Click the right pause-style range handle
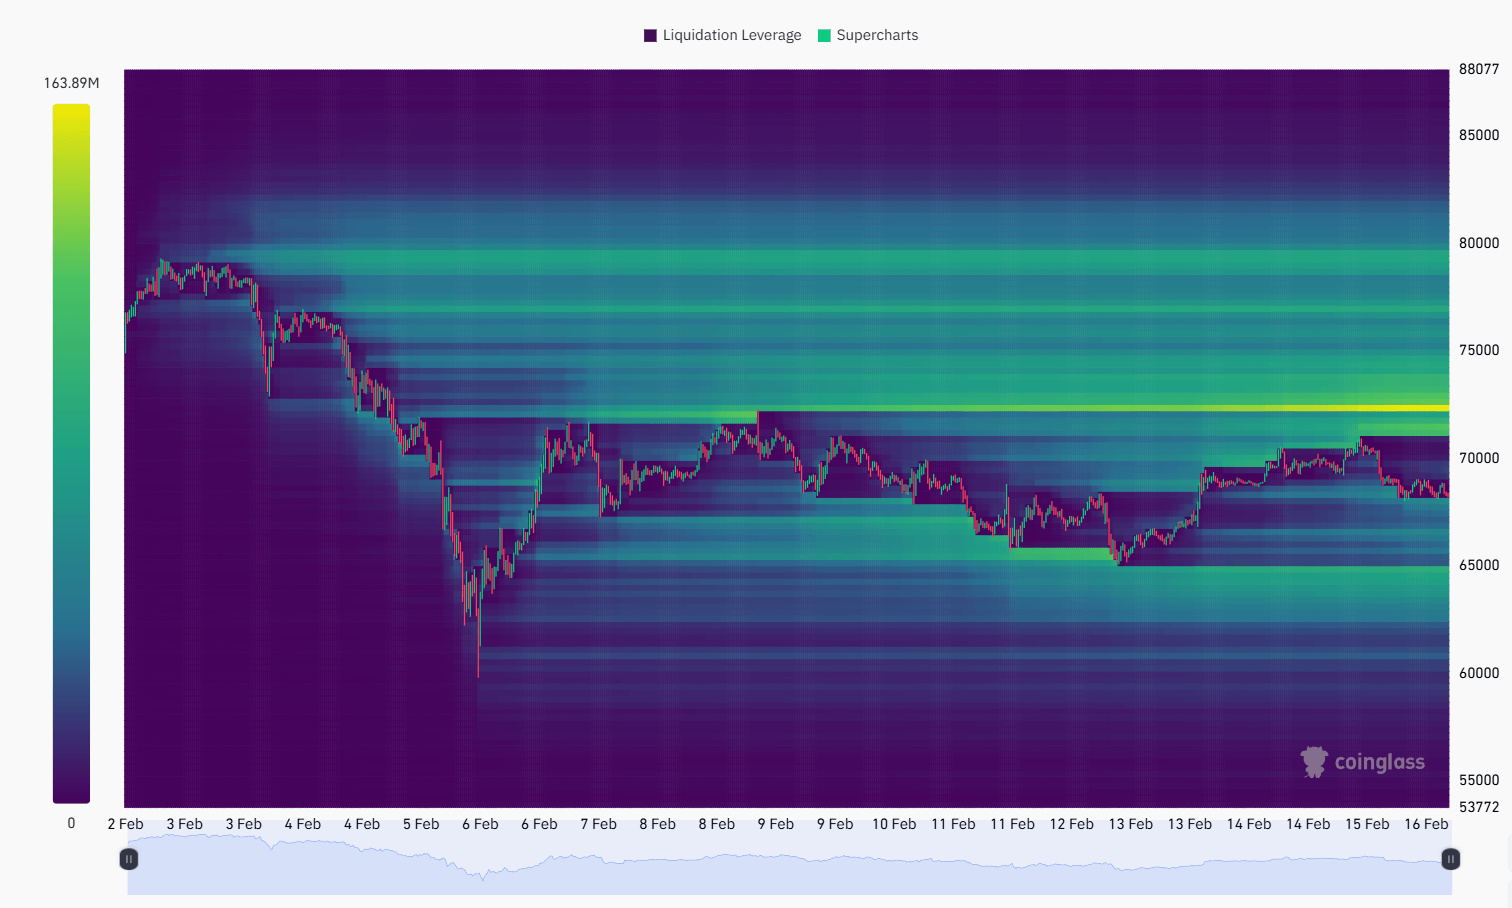This screenshot has width=1512, height=908. point(1450,859)
